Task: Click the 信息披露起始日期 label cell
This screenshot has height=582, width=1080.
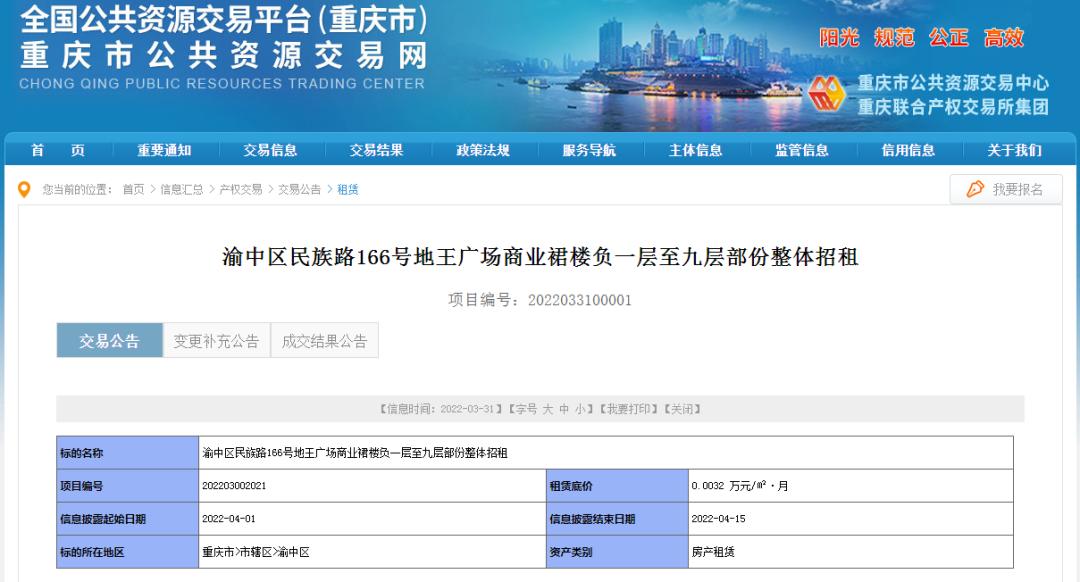Action: (127, 519)
